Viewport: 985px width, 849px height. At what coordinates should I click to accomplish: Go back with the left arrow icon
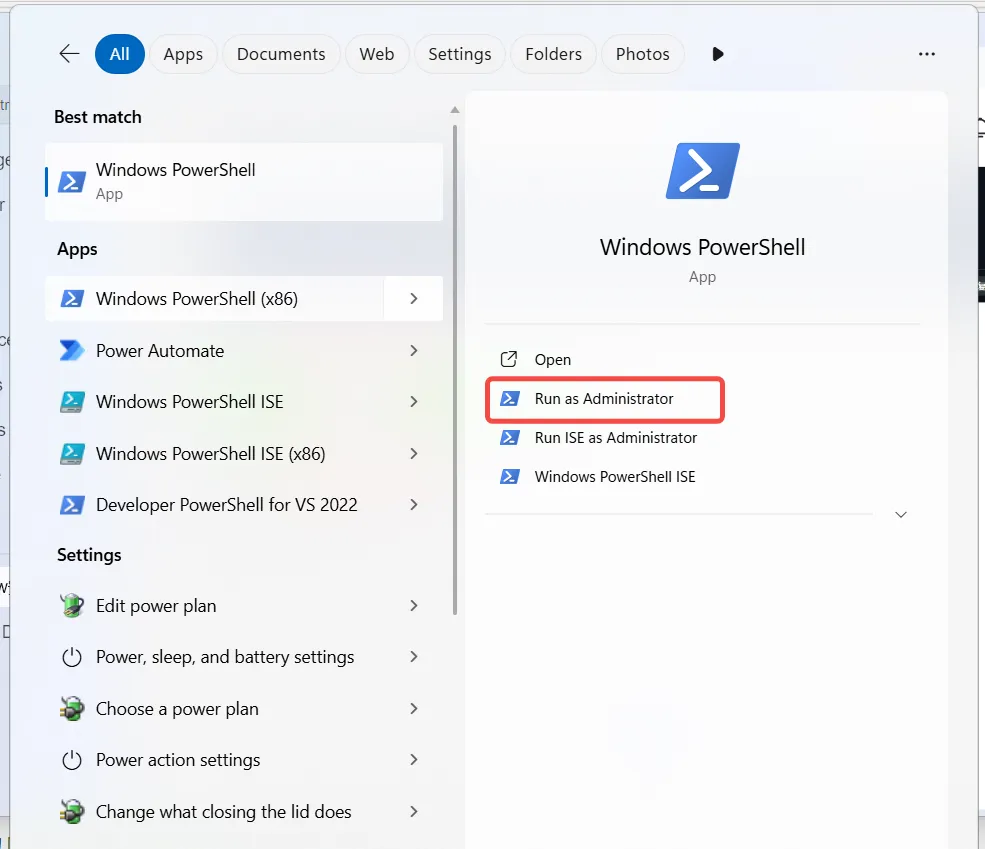(69, 54)
